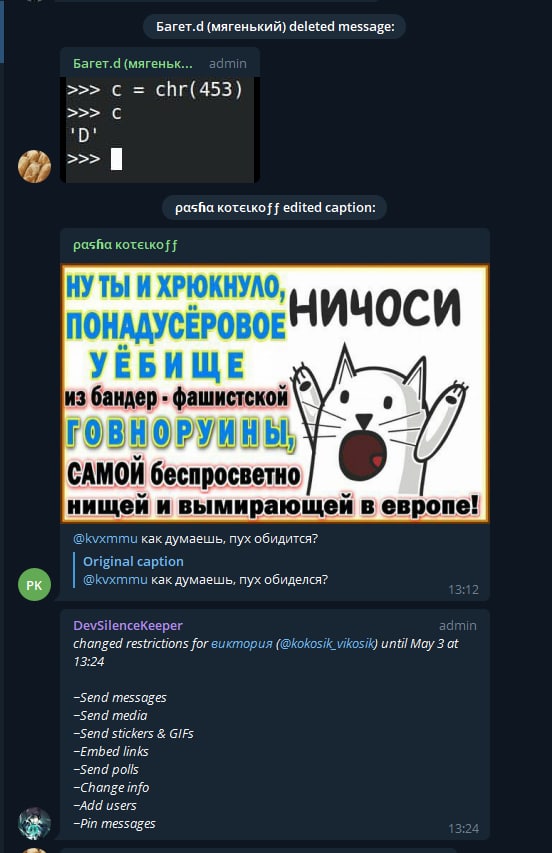
Task: Open the @kokosik_vikosik username link
Action: point(327,644)
